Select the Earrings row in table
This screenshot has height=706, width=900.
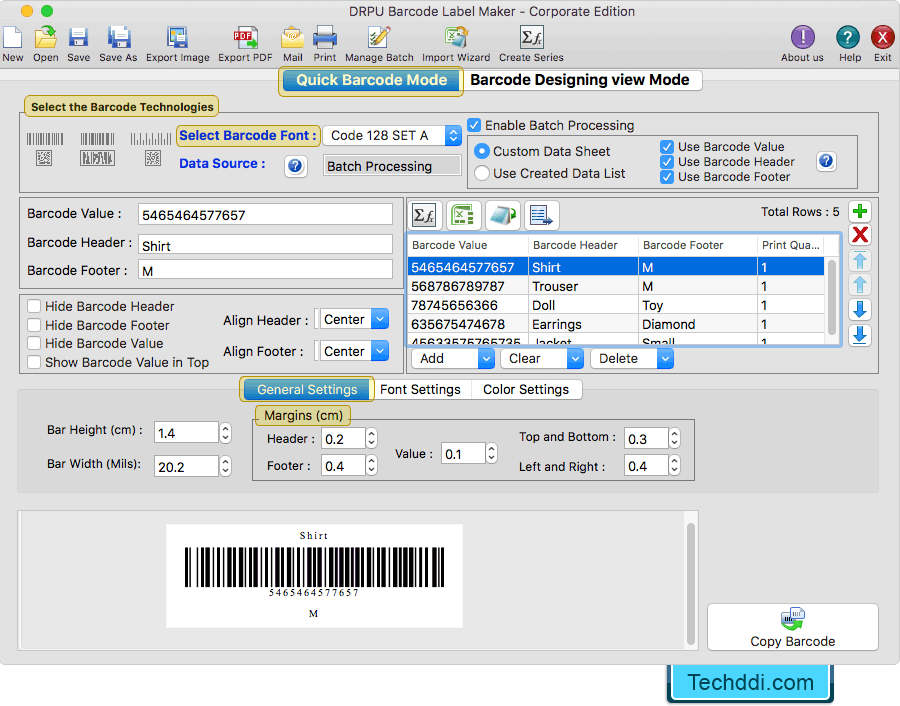616,324
